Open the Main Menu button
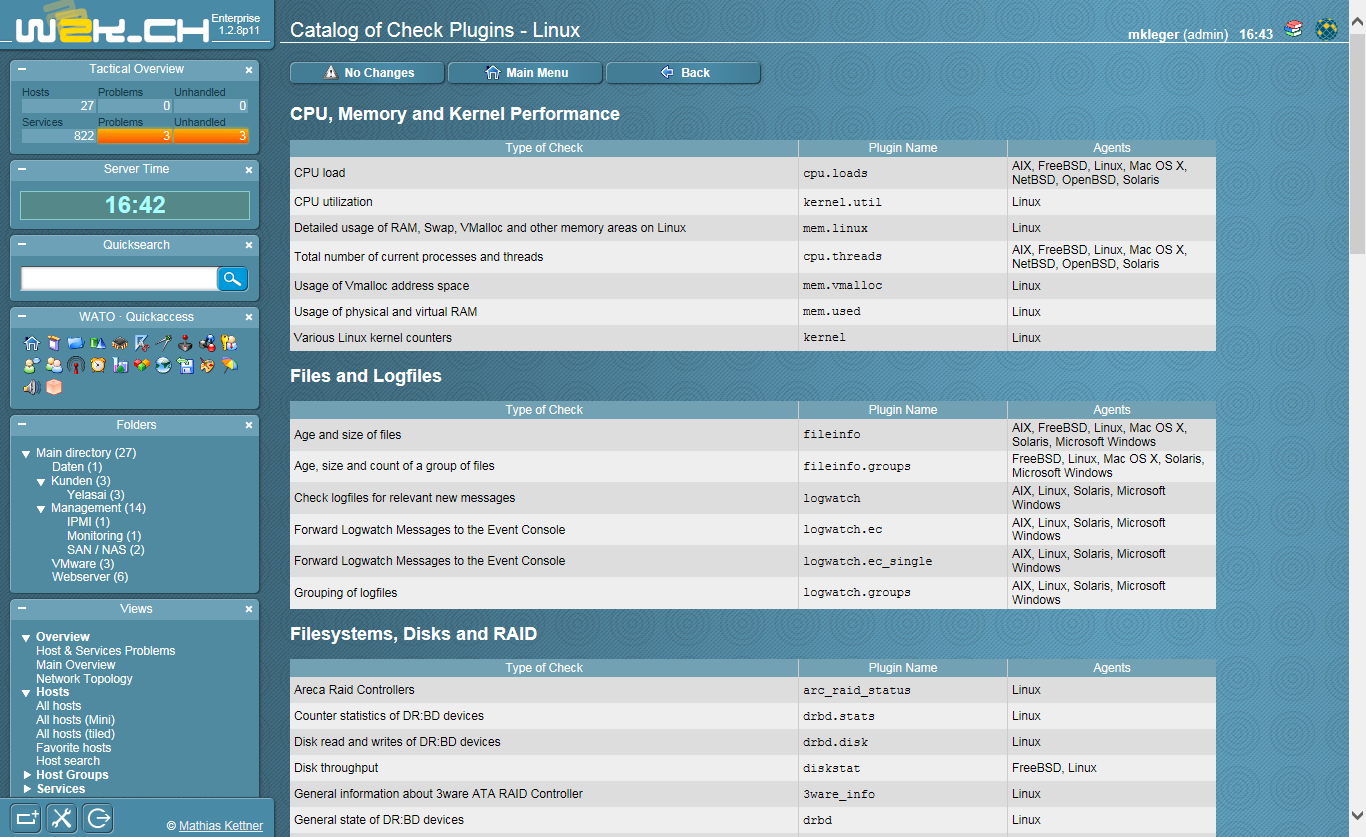The width and height of the screenshot is (1366, 837). pos(525,73)
